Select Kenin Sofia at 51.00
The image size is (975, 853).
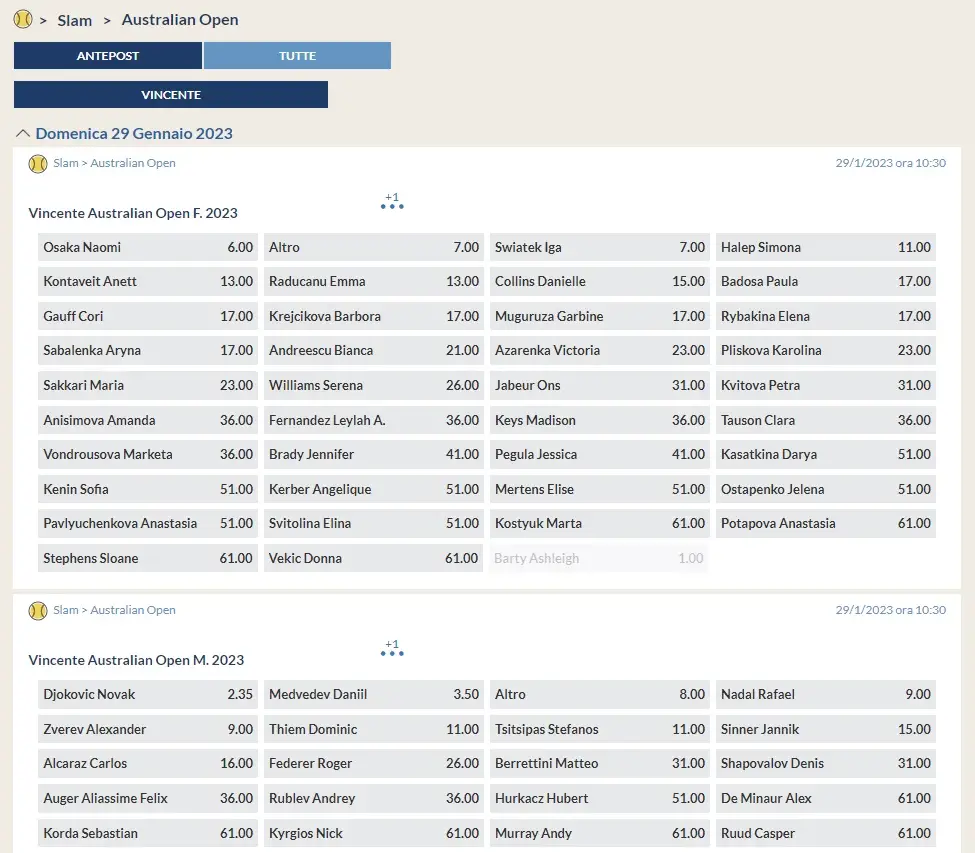148,489
